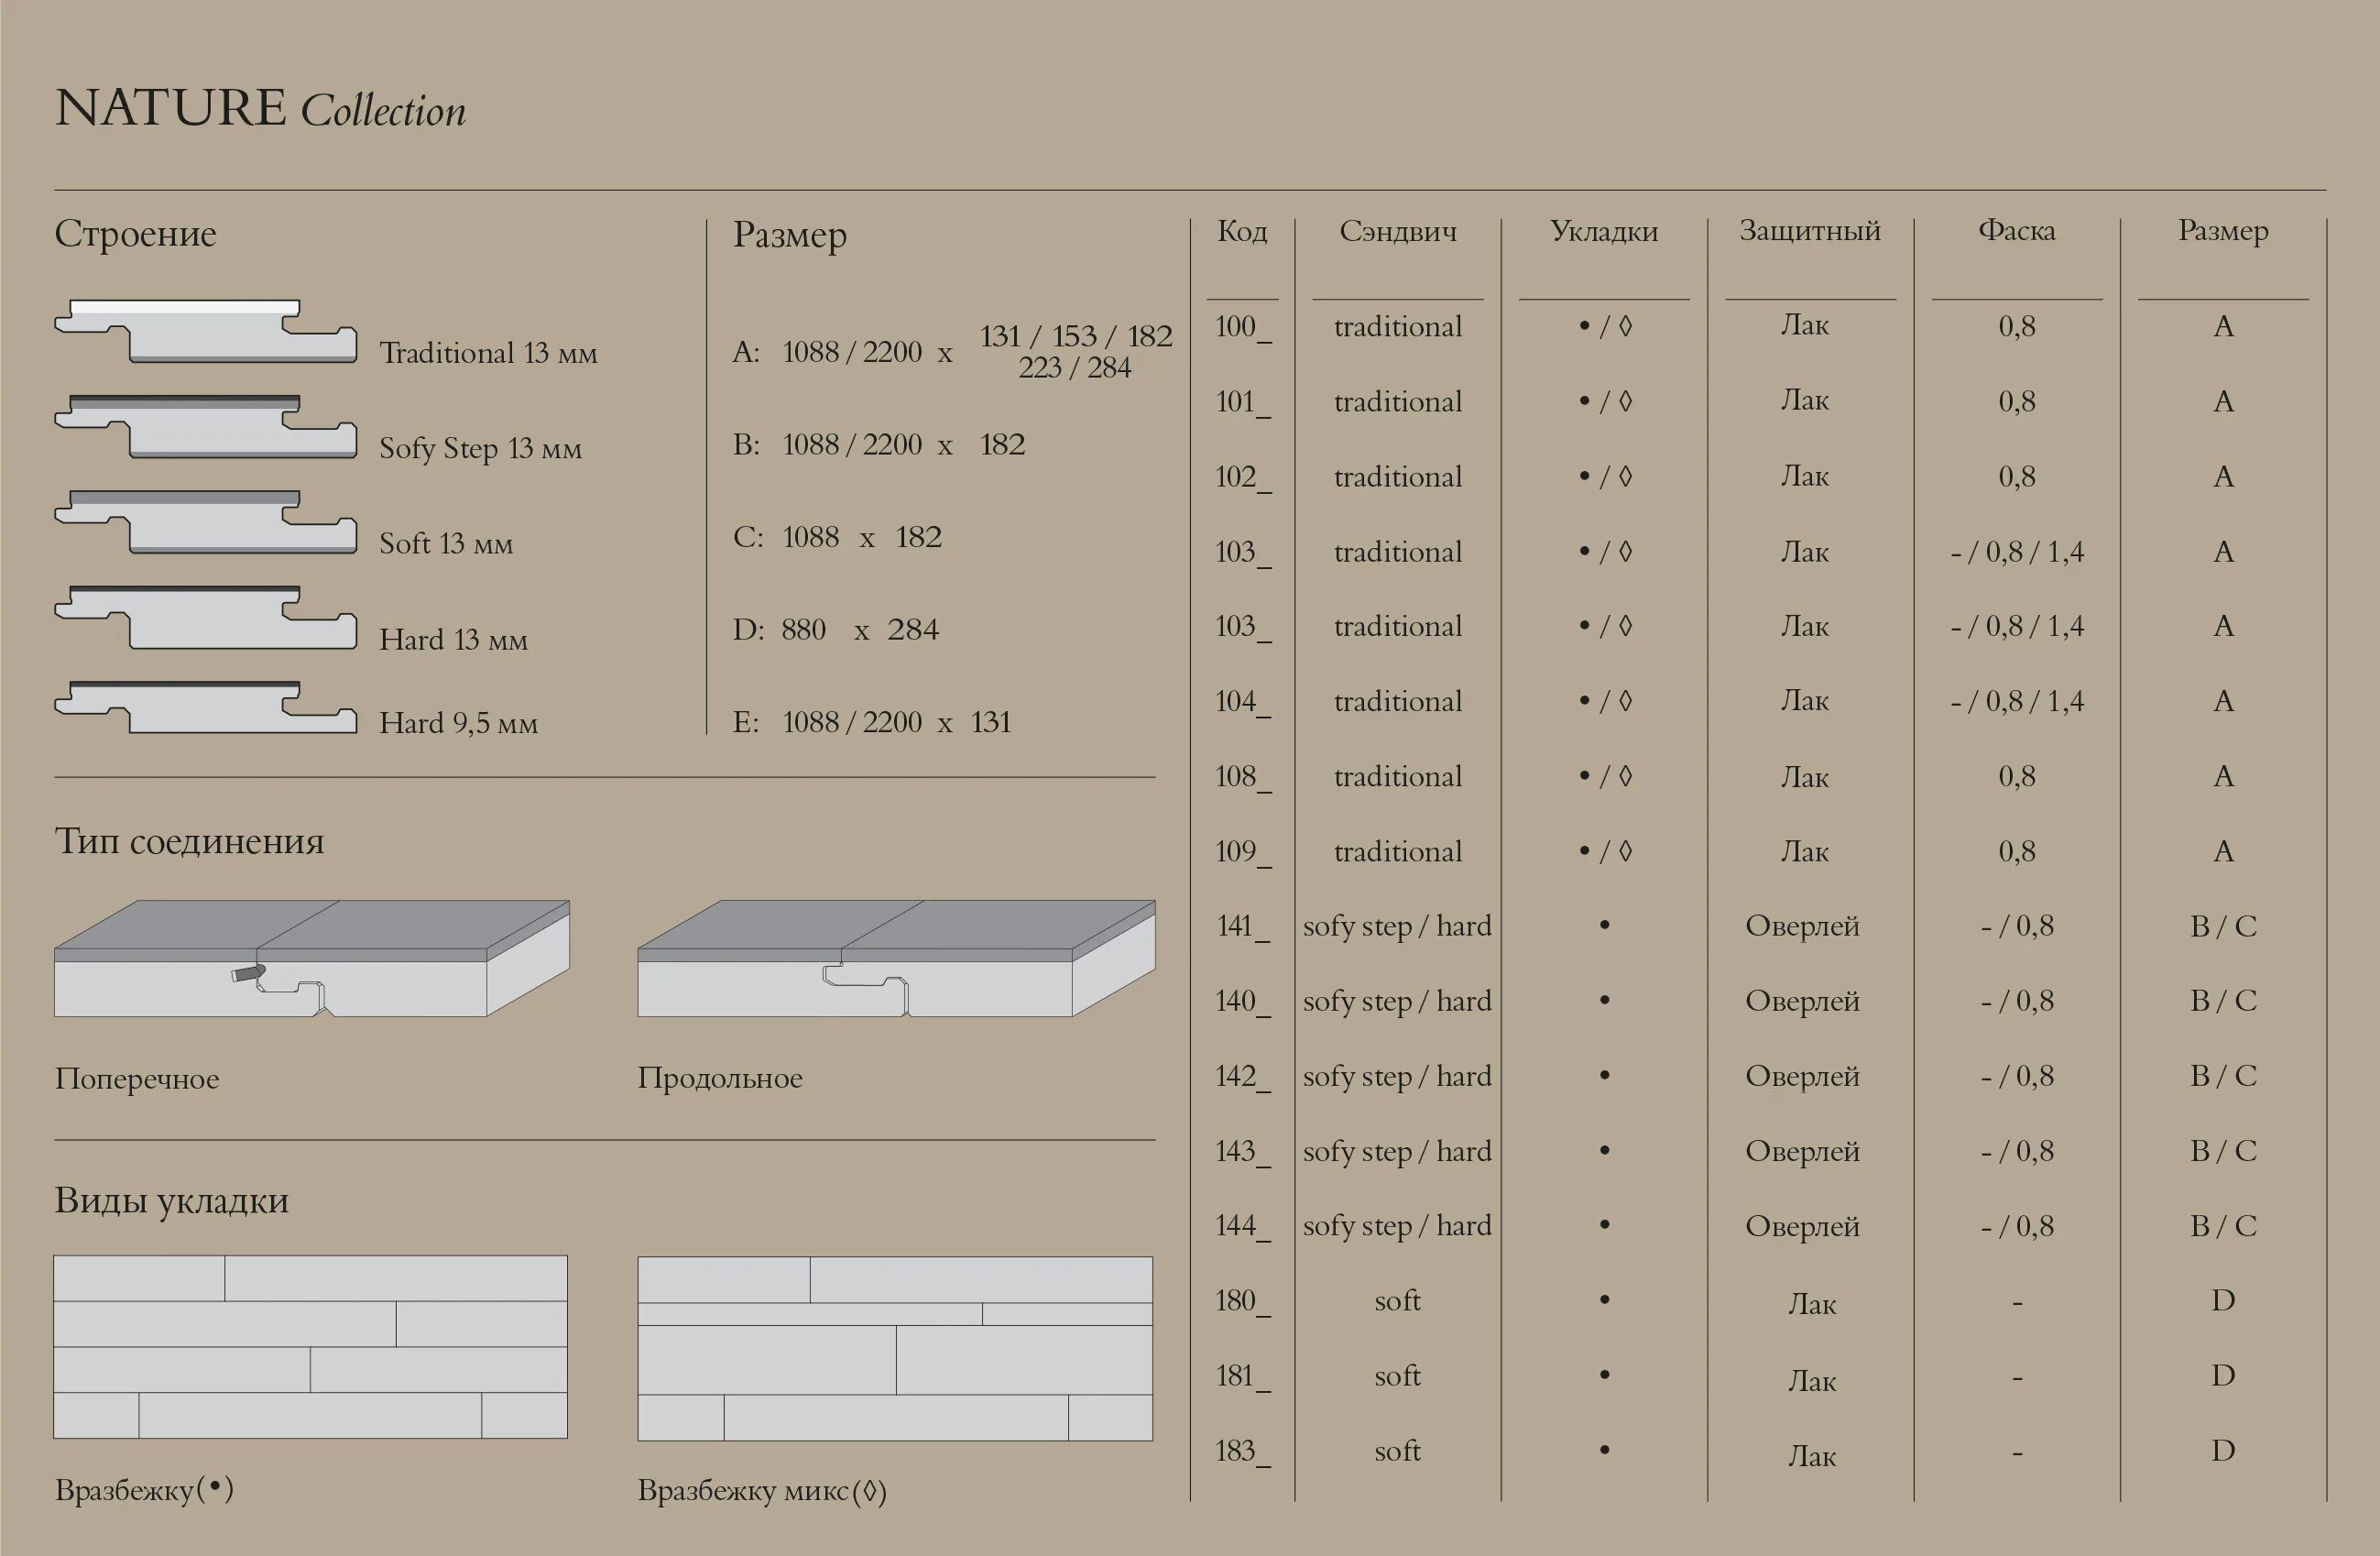Viewport: 2380px width, 1556px height.
Task: Click 'Лак' in the 183_ row
Action: pyautogui.click(x=1812, y=1457)
